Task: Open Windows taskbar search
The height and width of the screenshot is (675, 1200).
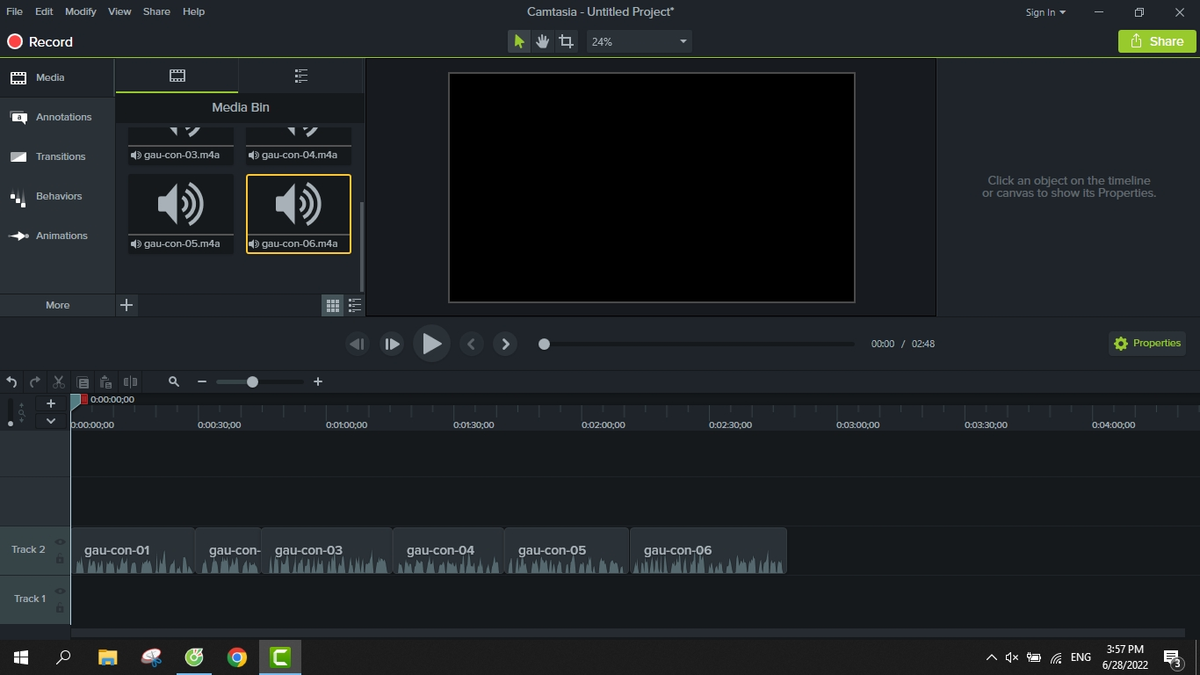Action: coord(64,657)
